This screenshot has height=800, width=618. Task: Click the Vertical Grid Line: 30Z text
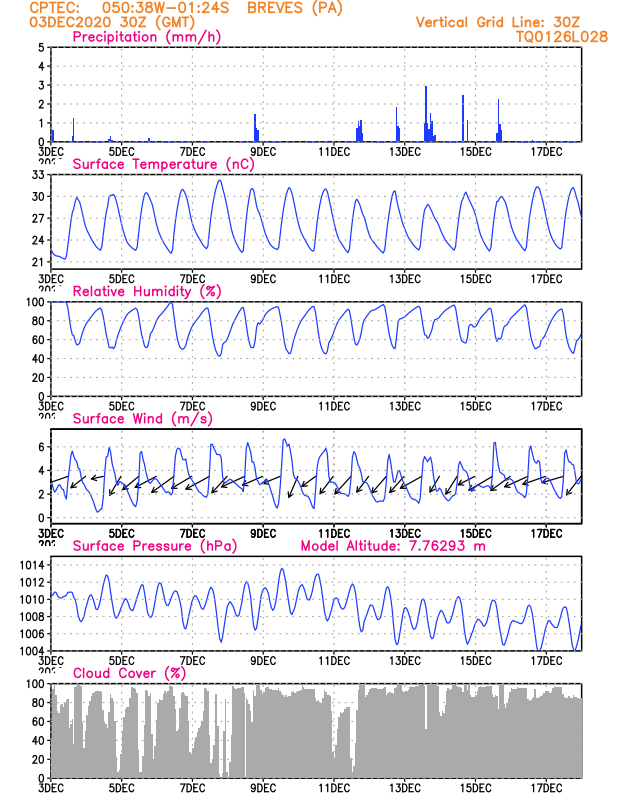point(498,22)
